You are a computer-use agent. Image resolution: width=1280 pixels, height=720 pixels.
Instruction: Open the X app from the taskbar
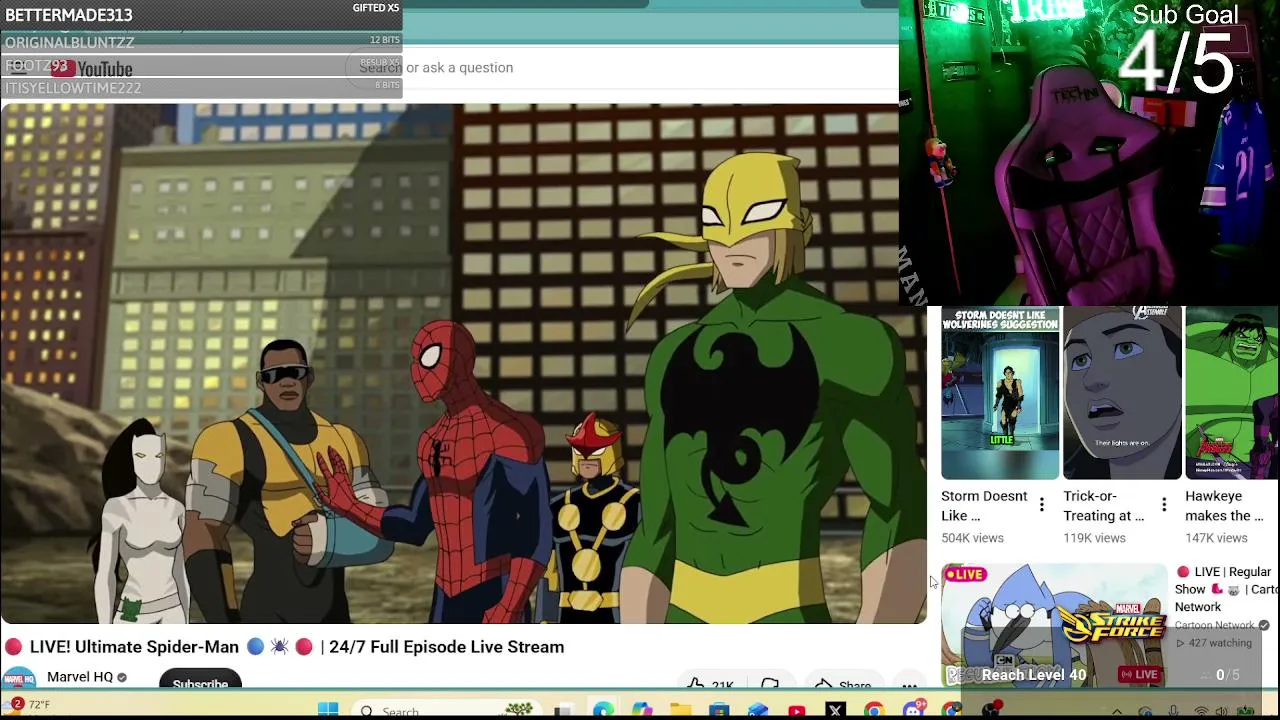tap(835, 710)
